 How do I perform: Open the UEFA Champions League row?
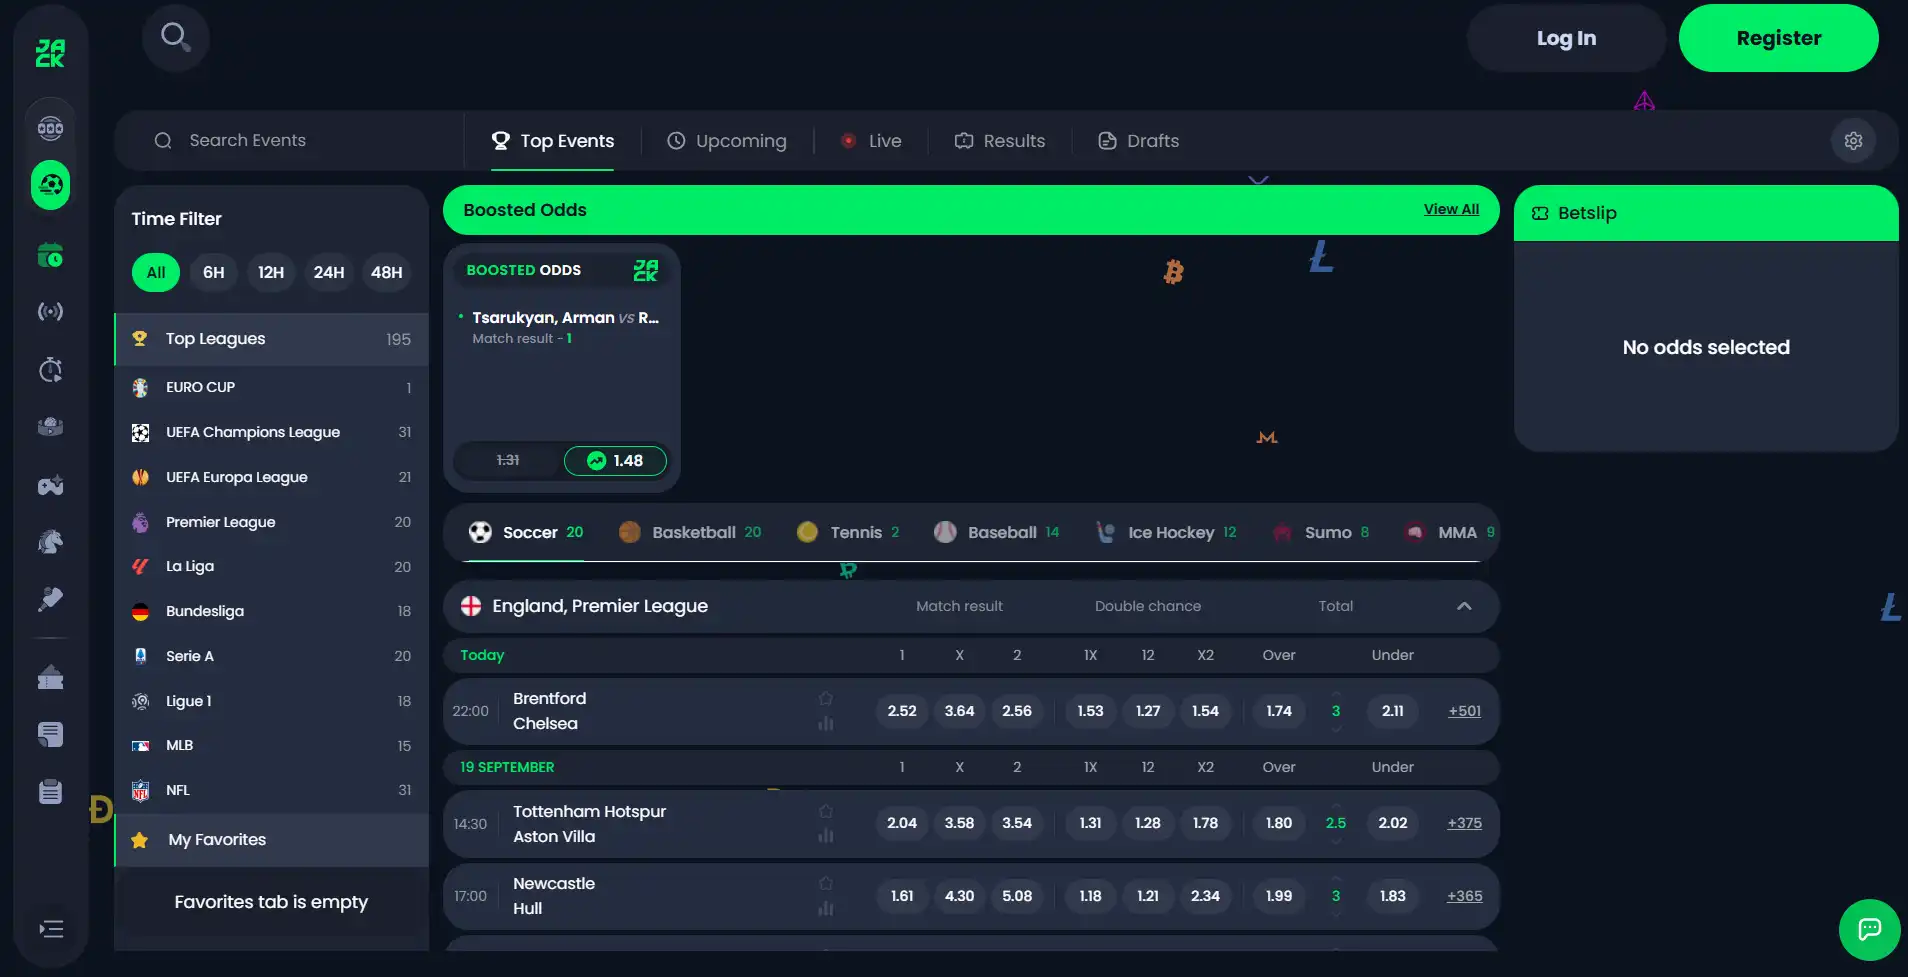[272, 432]
